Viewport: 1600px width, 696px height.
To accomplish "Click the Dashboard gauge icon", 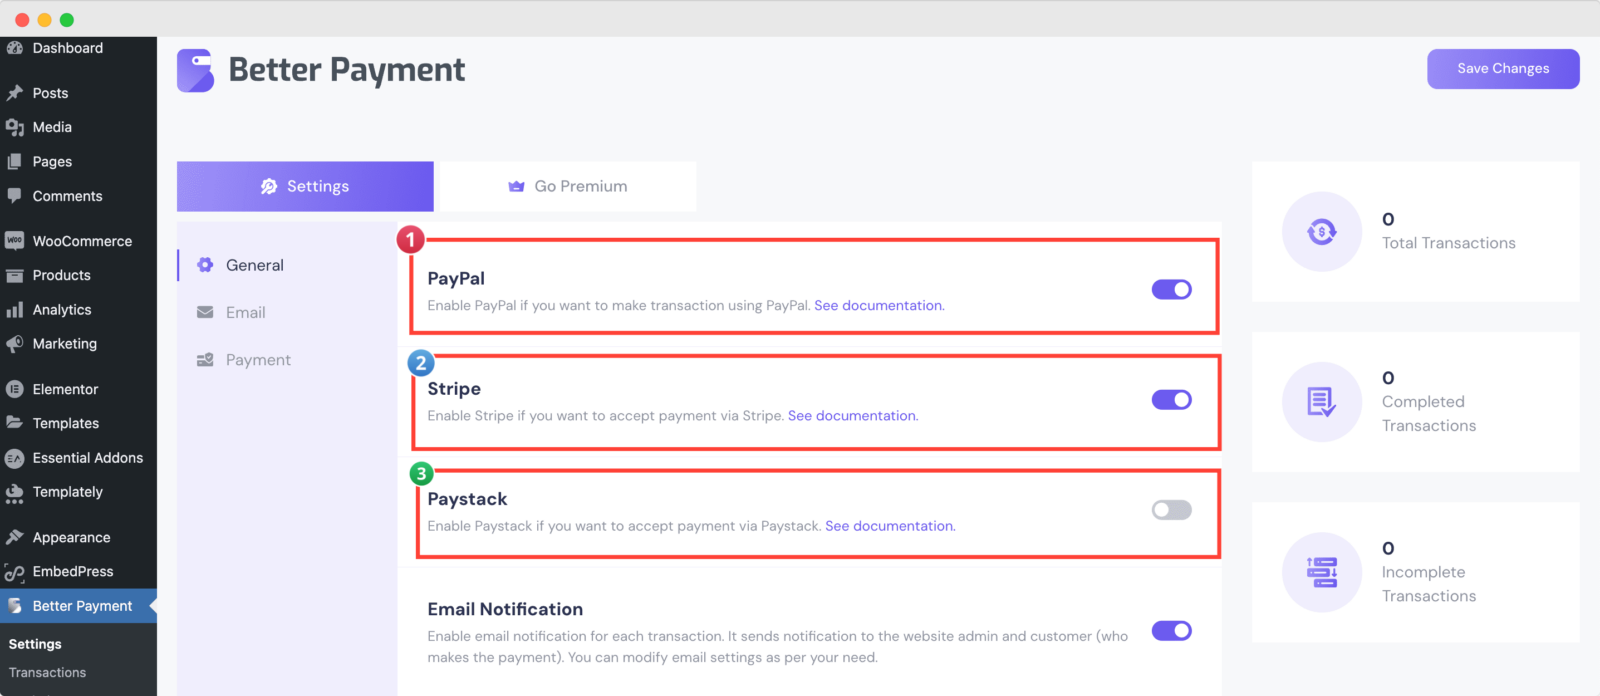I will click(14, 48).
